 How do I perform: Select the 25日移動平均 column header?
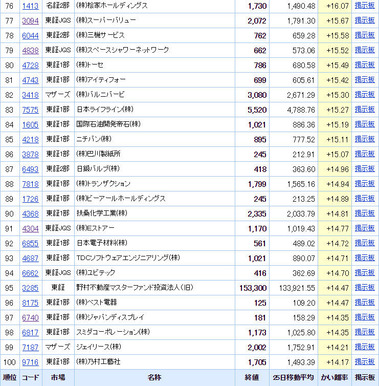(293, 378)
